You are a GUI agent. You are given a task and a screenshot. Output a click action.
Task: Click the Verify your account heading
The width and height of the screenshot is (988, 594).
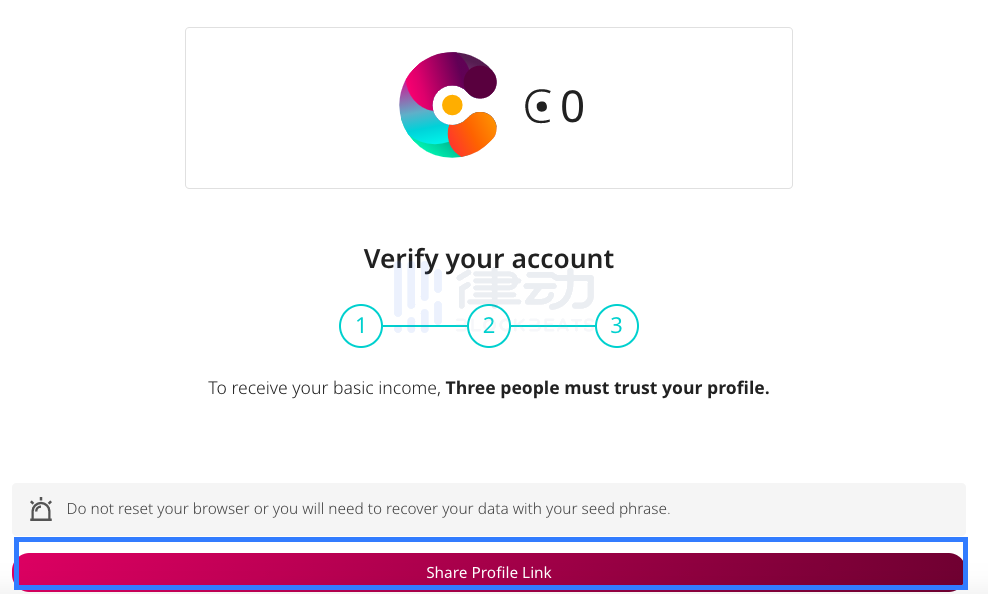[489, 259]
